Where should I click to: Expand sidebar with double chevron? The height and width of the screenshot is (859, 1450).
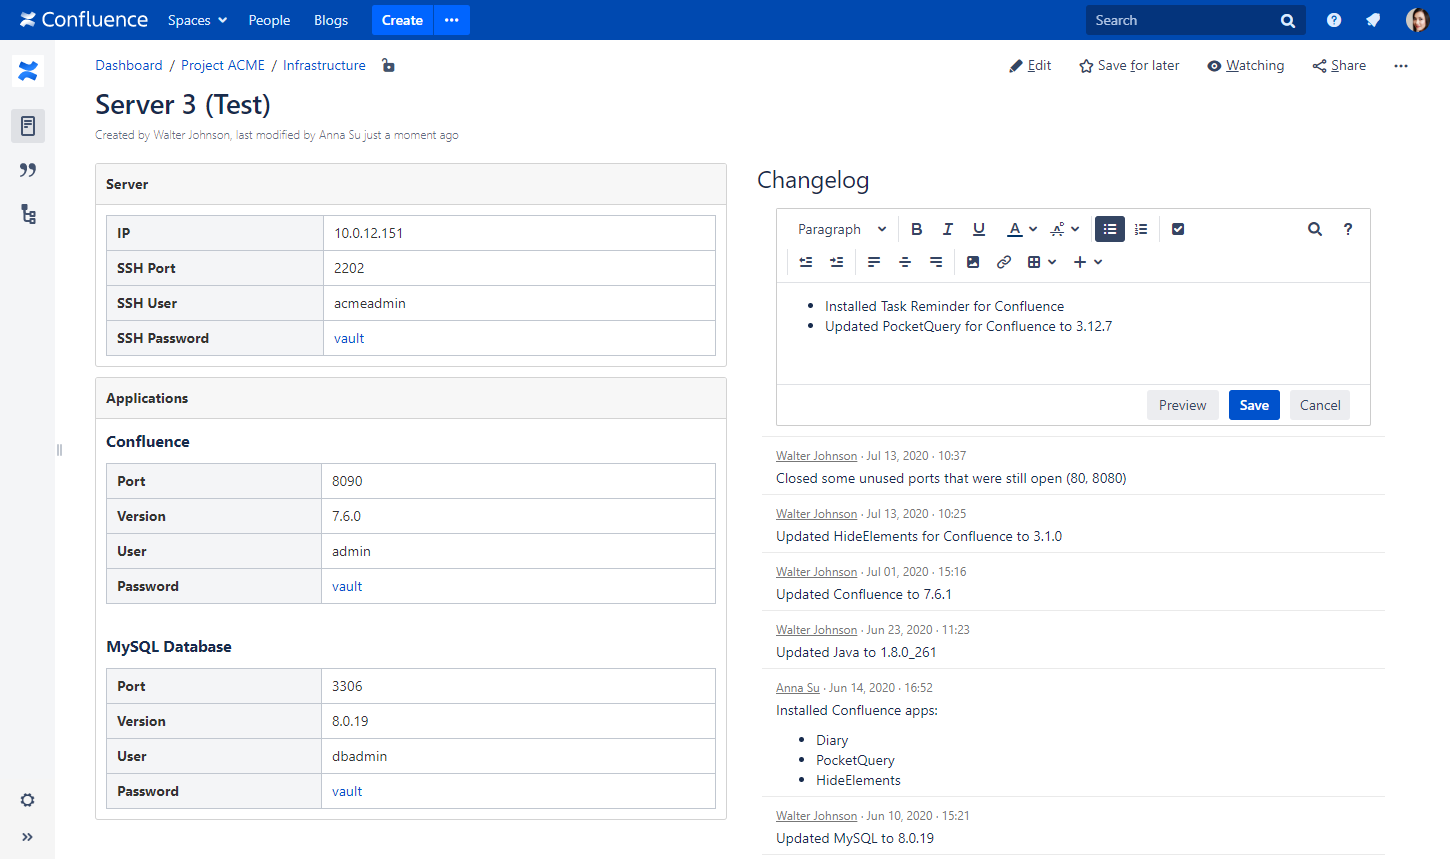pos(28,837)
